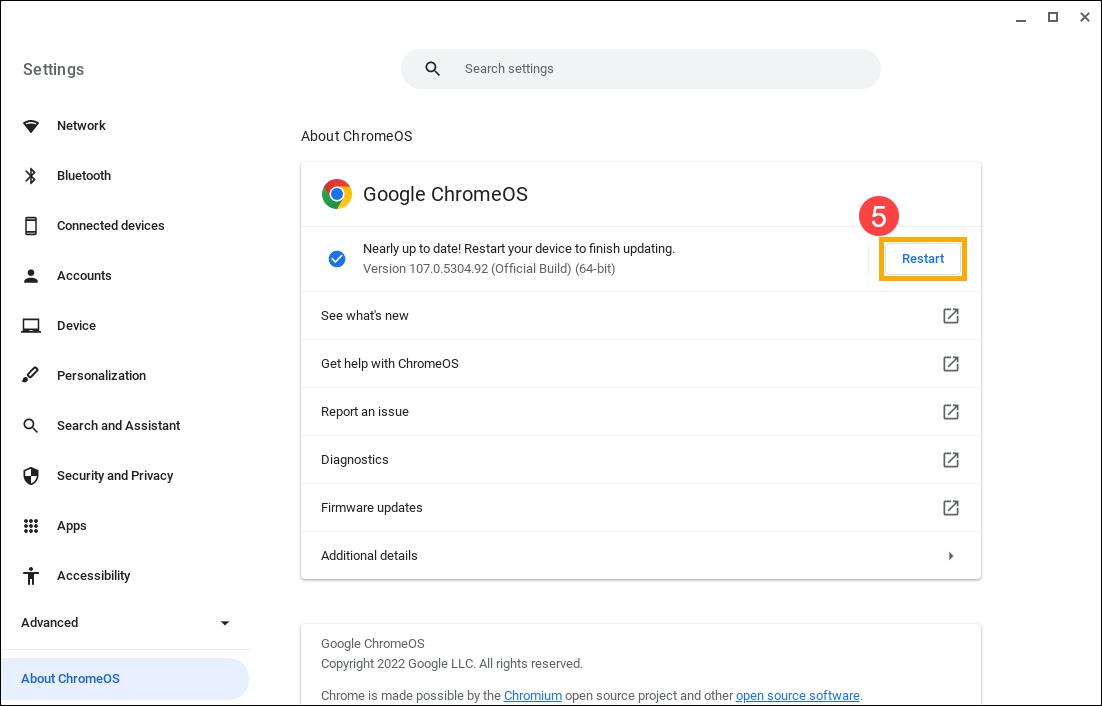Focus the Search settings field
1102x706 pixels.
pos(640,69)
